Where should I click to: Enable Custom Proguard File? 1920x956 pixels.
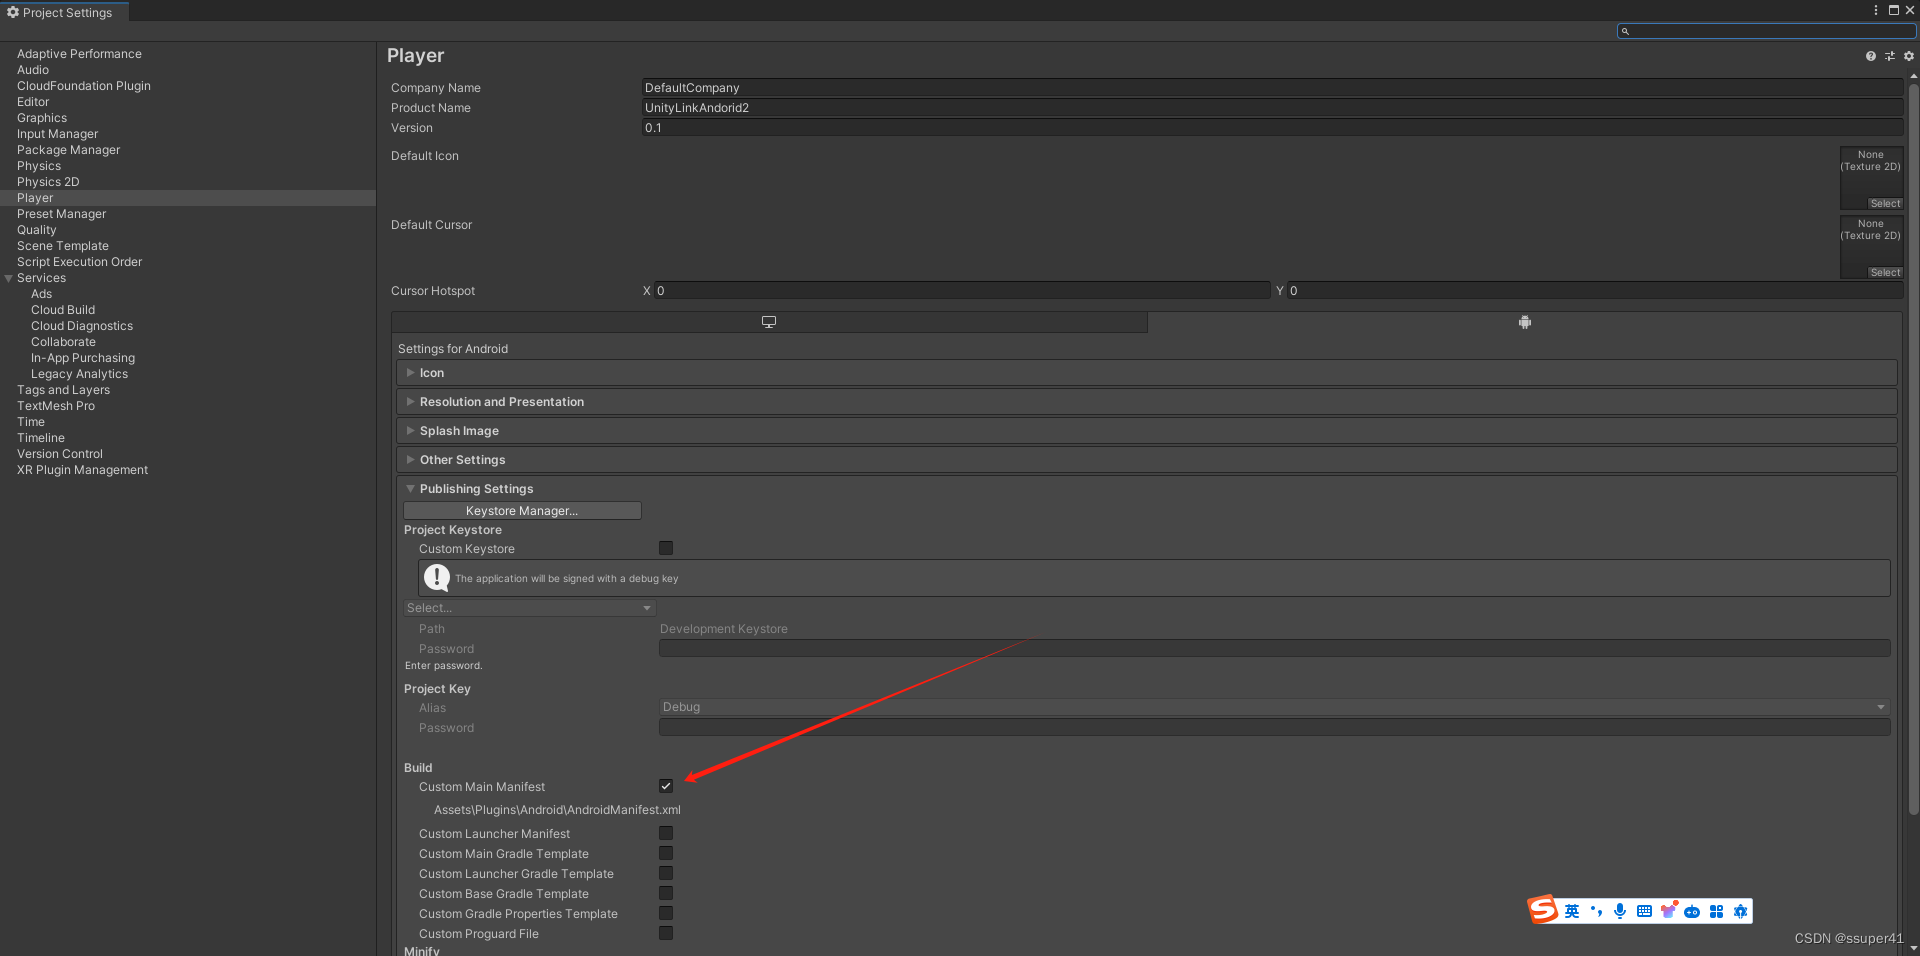666,933
